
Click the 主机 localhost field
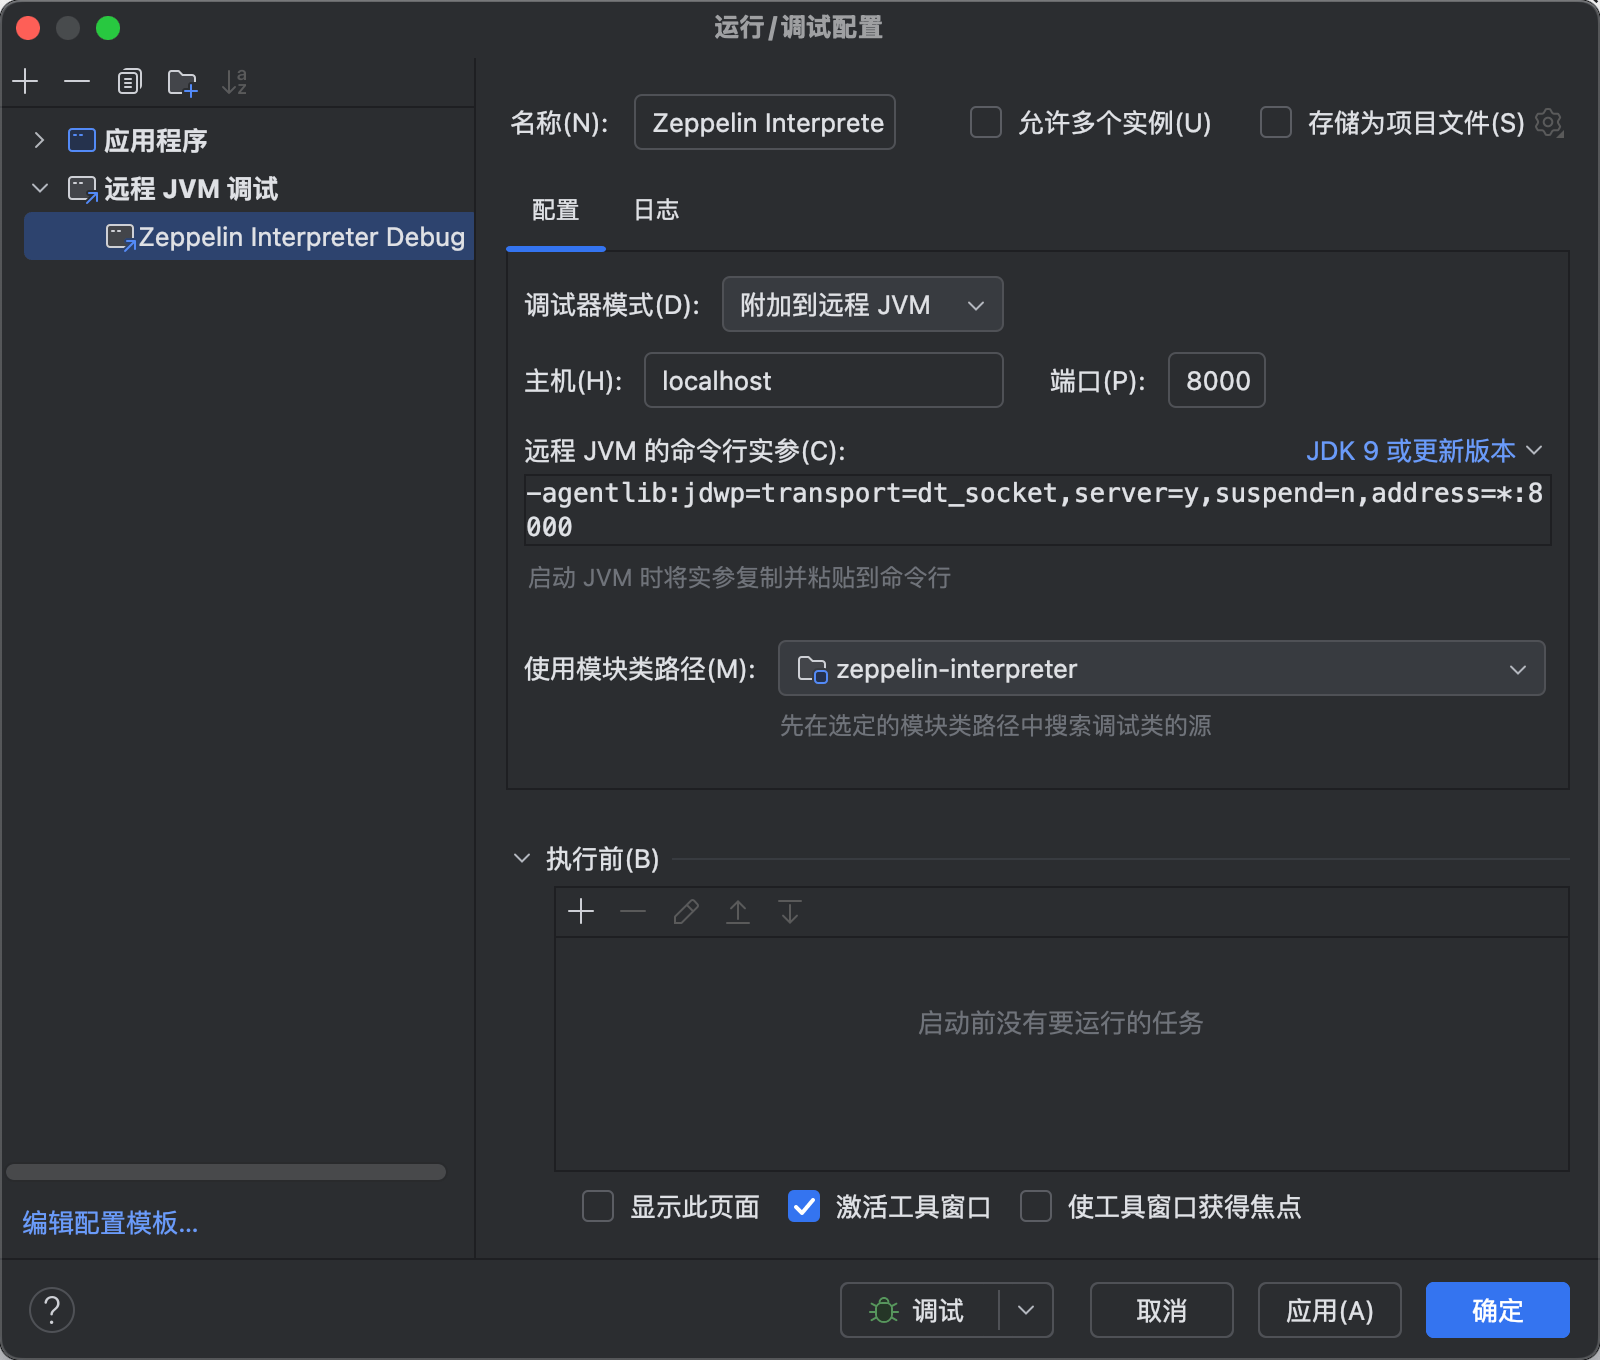pyautogui.click(x=824, y=380)
